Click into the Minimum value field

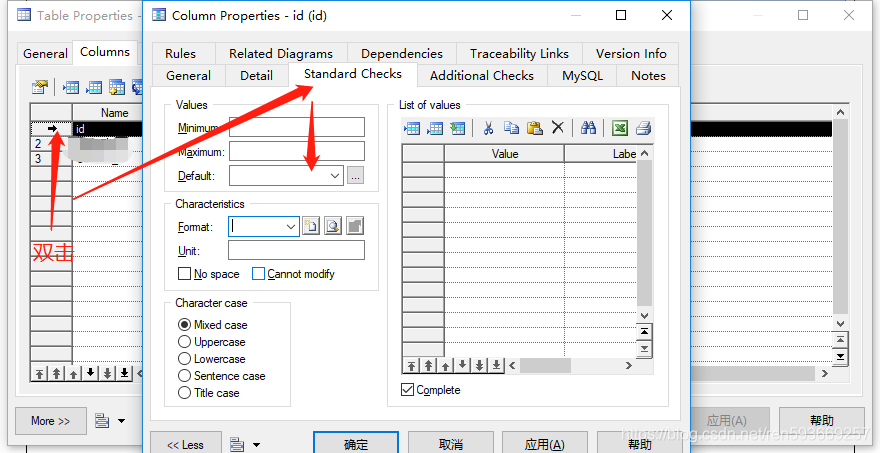pos(297,127)
